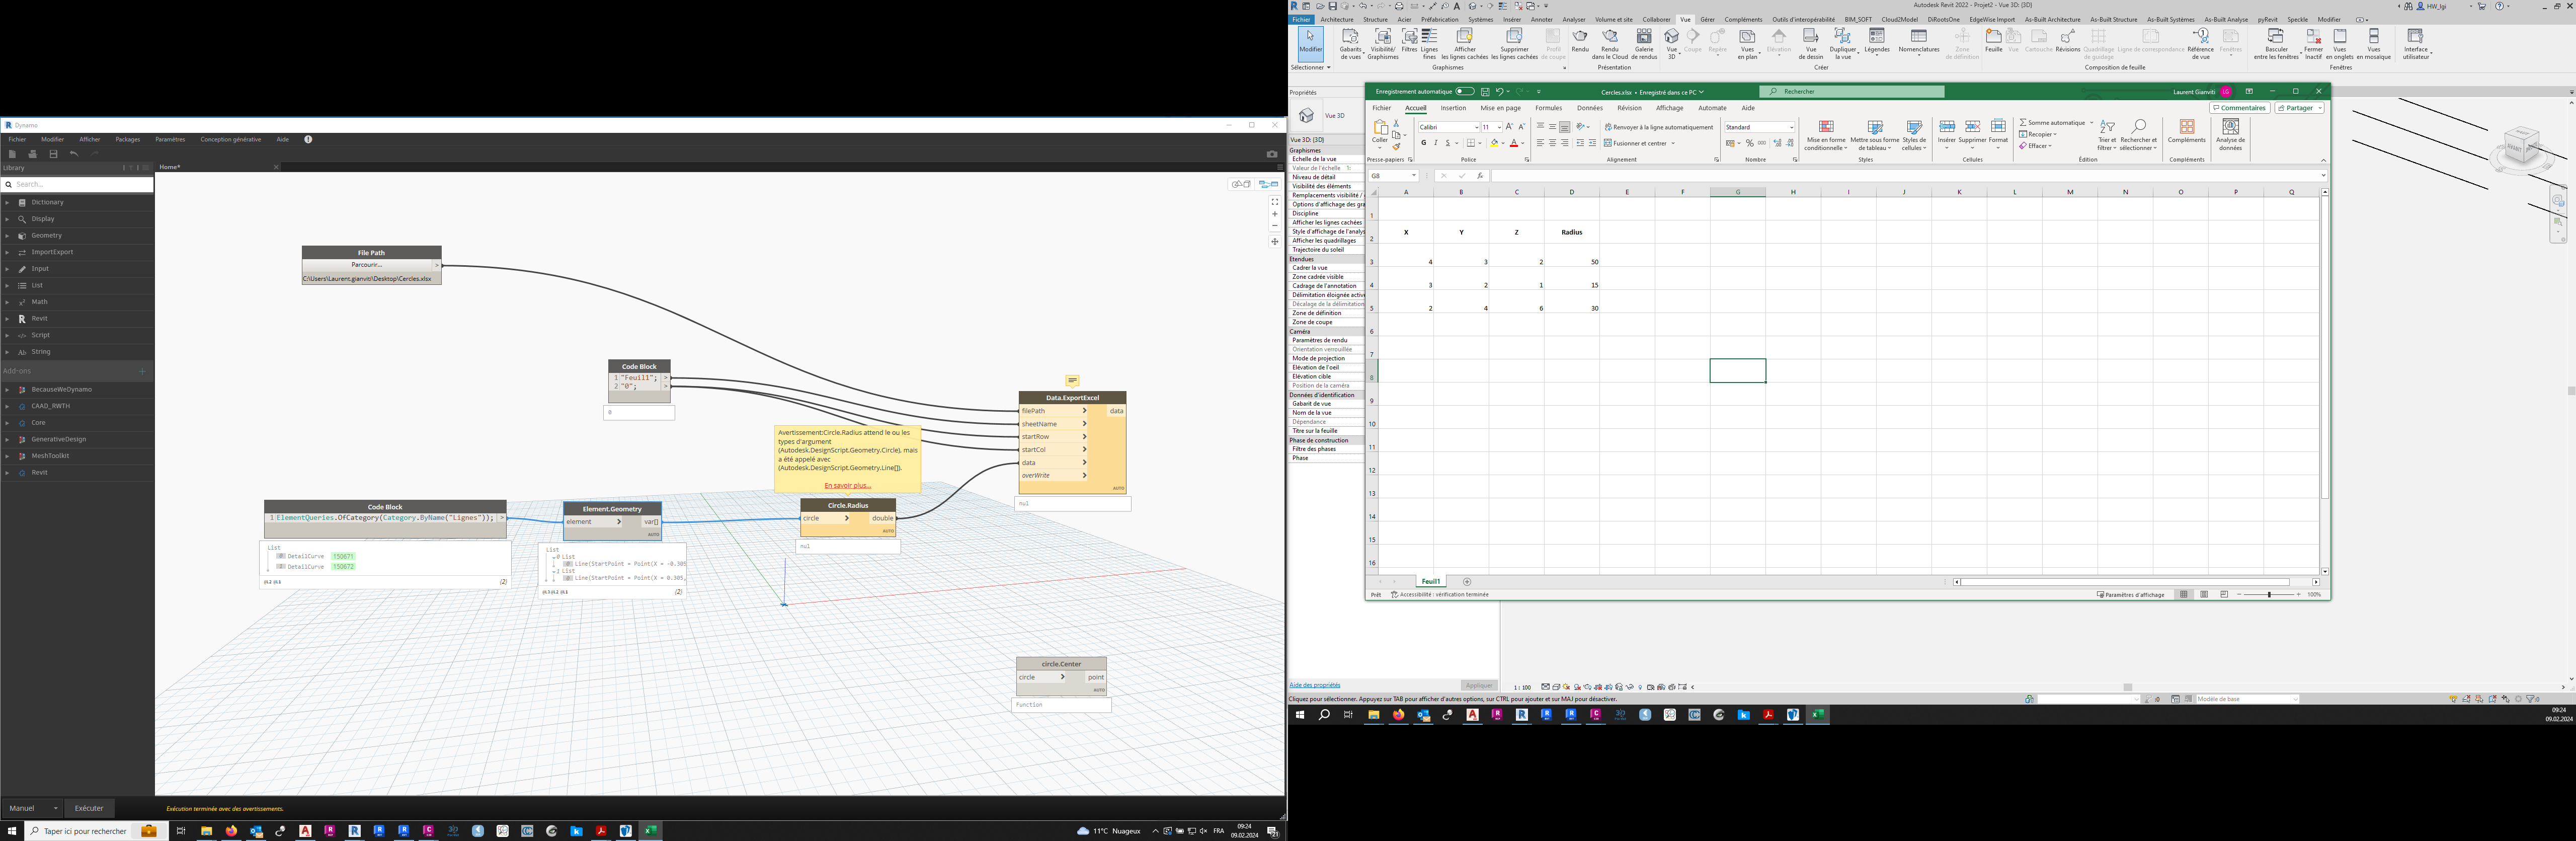Click Revit's Lignes fines icon

[1429, 36]
